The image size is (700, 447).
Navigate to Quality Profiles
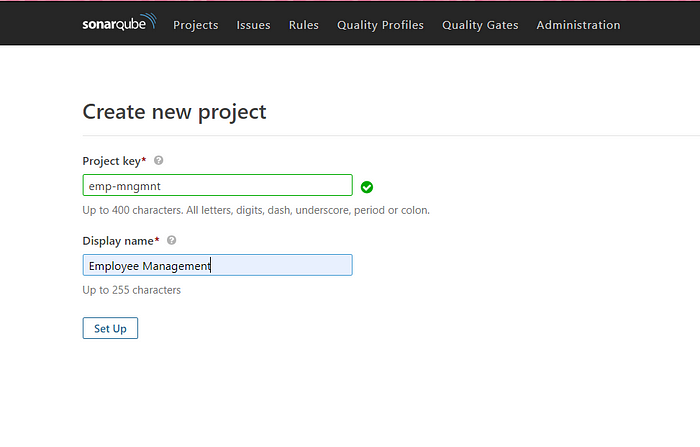click(380, 25)
